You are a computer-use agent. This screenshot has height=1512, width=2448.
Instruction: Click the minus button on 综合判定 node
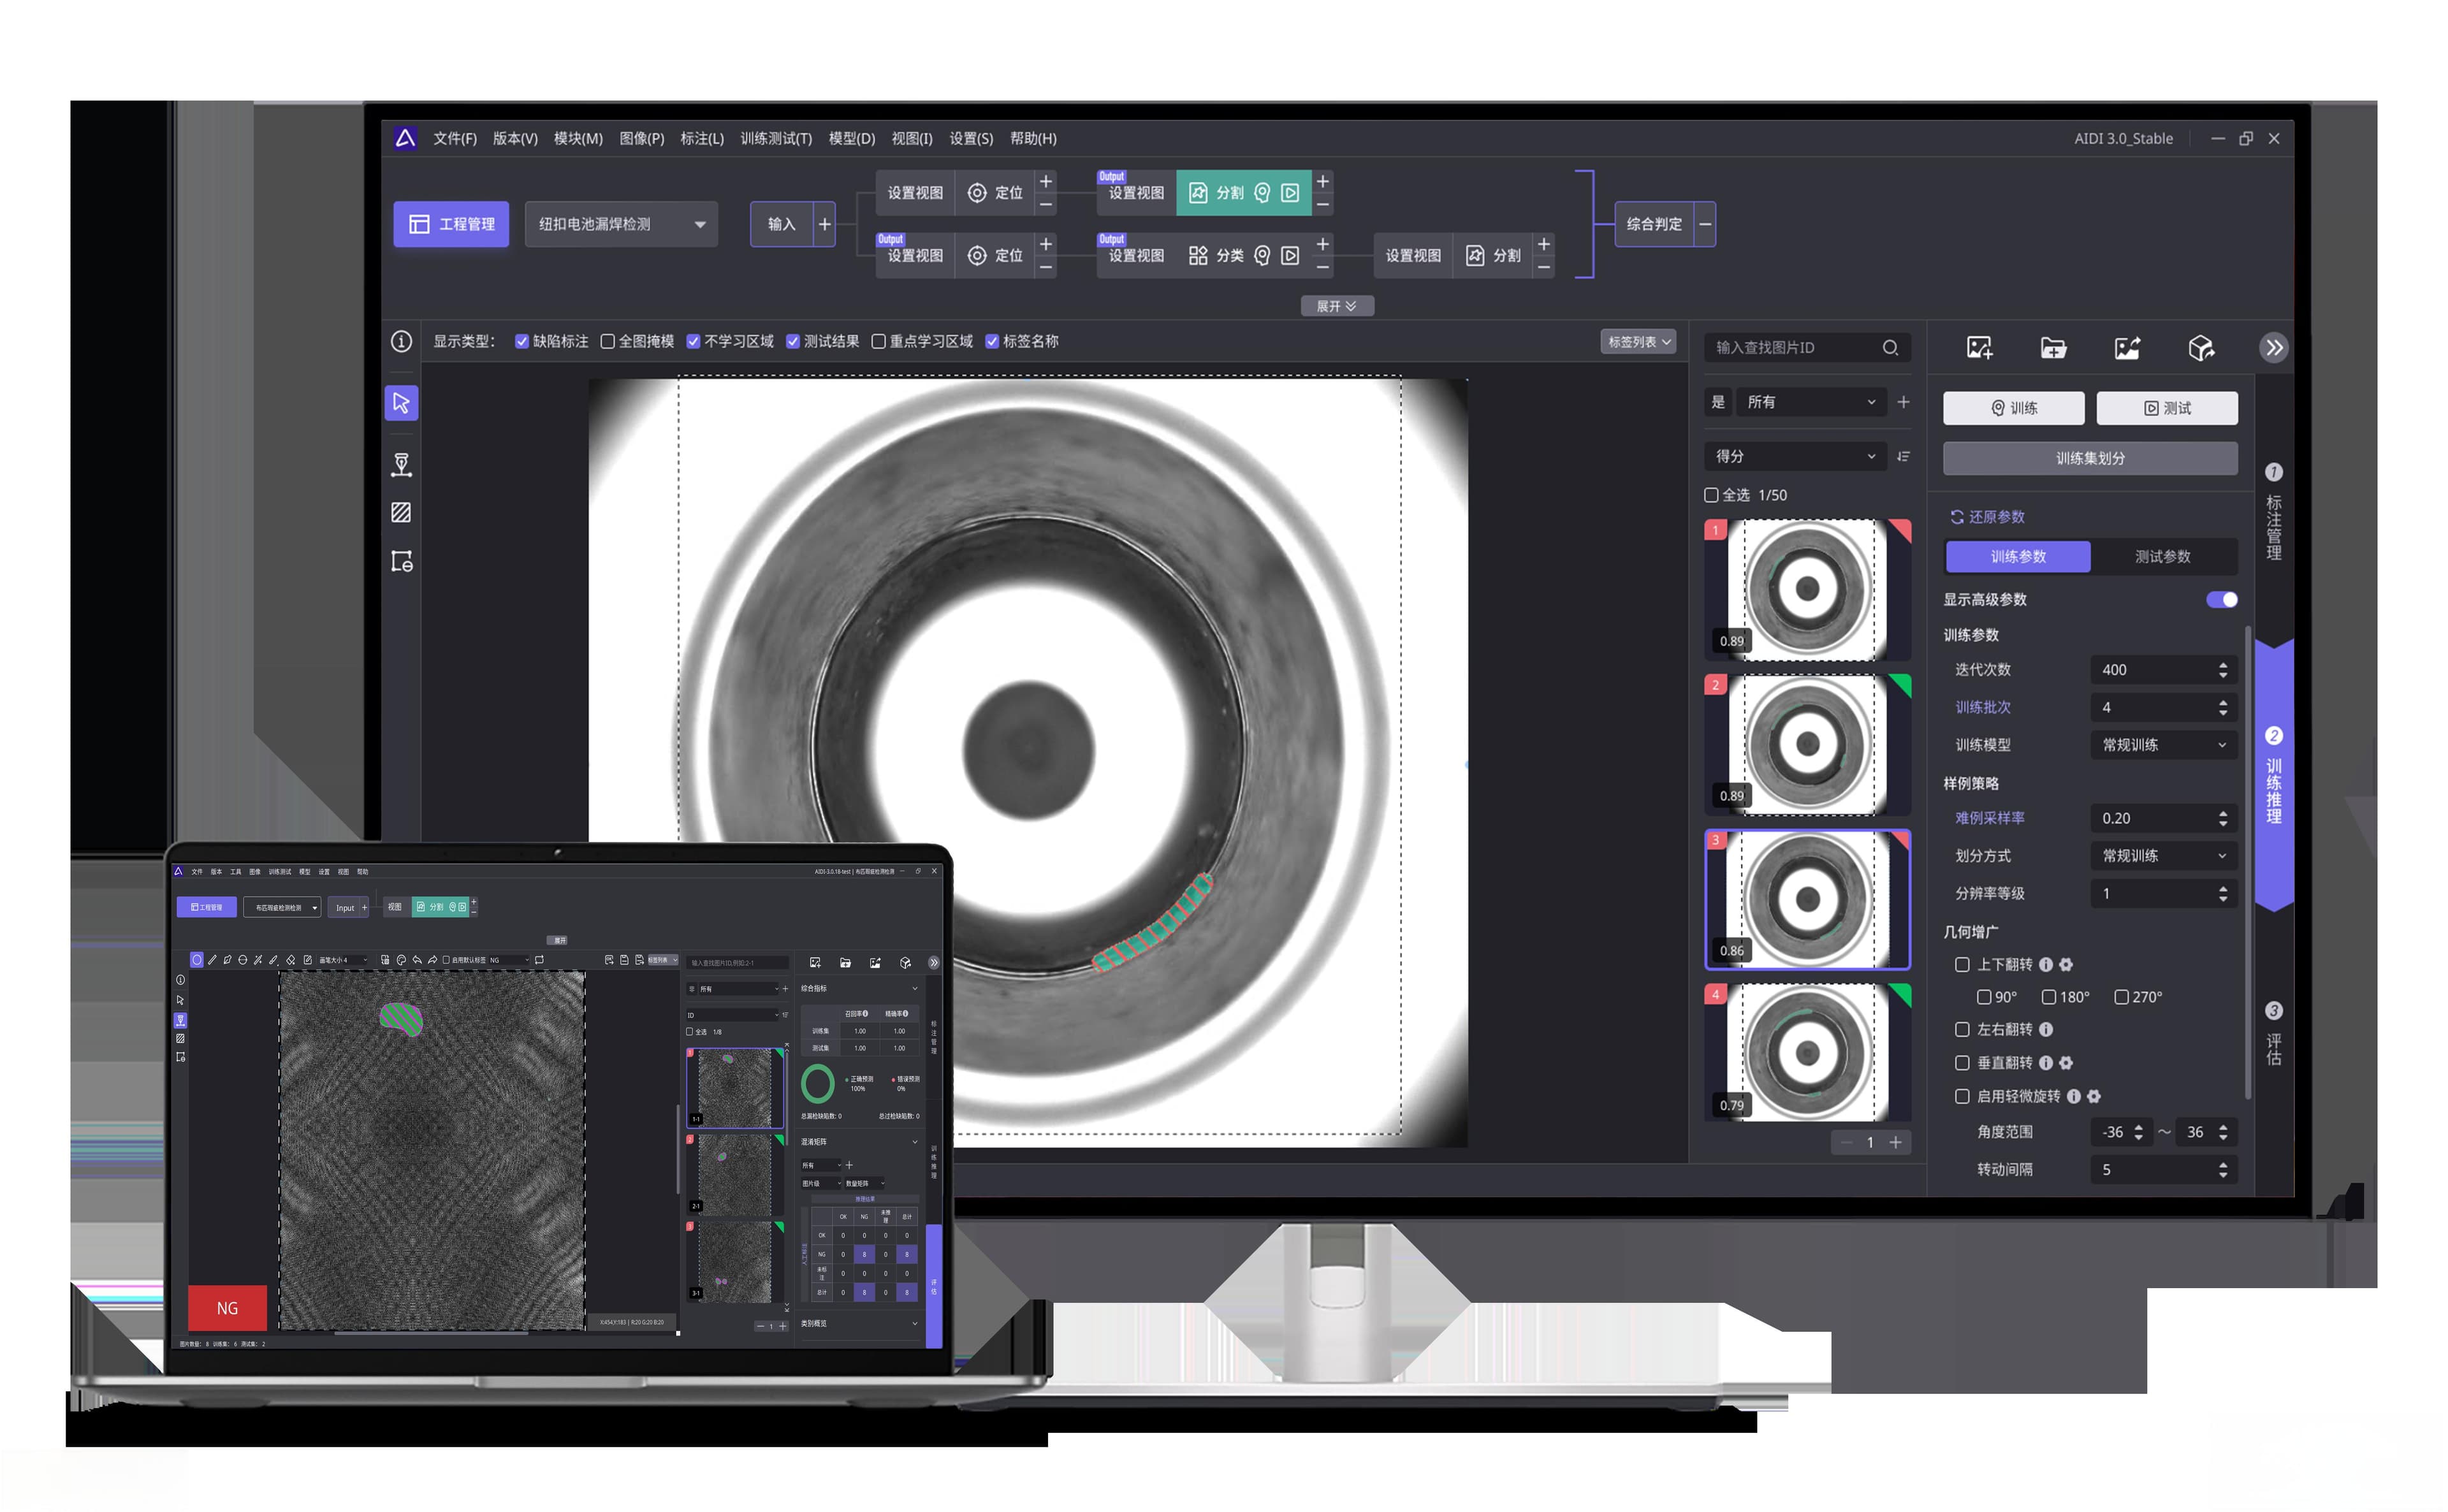(x=1705, y=224)
